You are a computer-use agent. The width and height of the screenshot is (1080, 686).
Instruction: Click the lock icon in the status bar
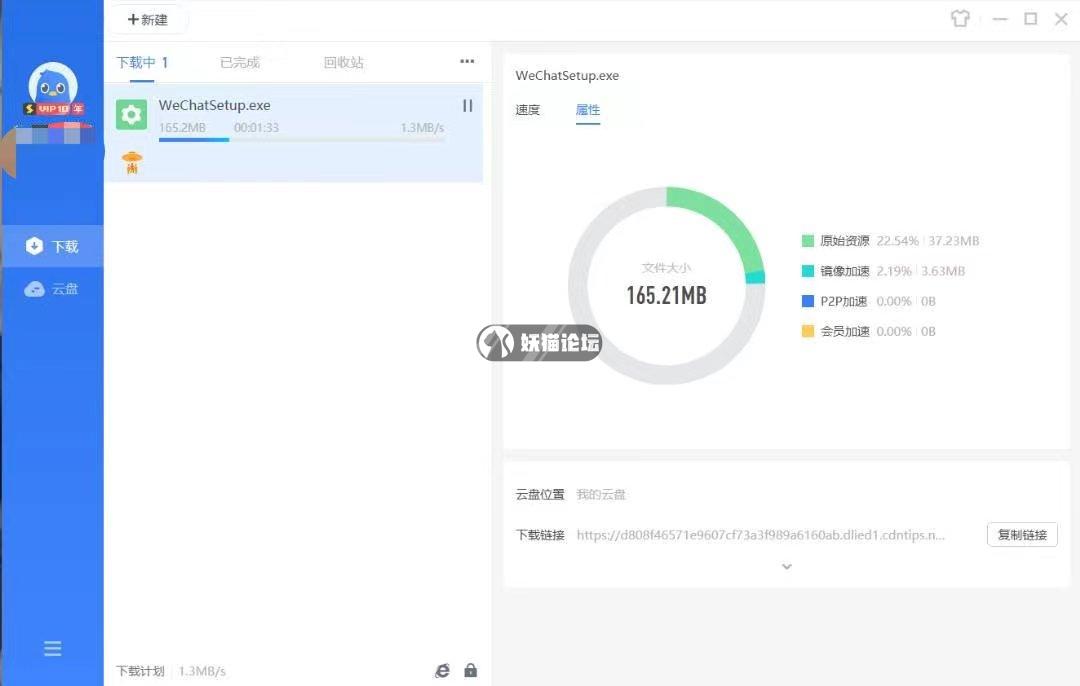click(x=470, y=670)
